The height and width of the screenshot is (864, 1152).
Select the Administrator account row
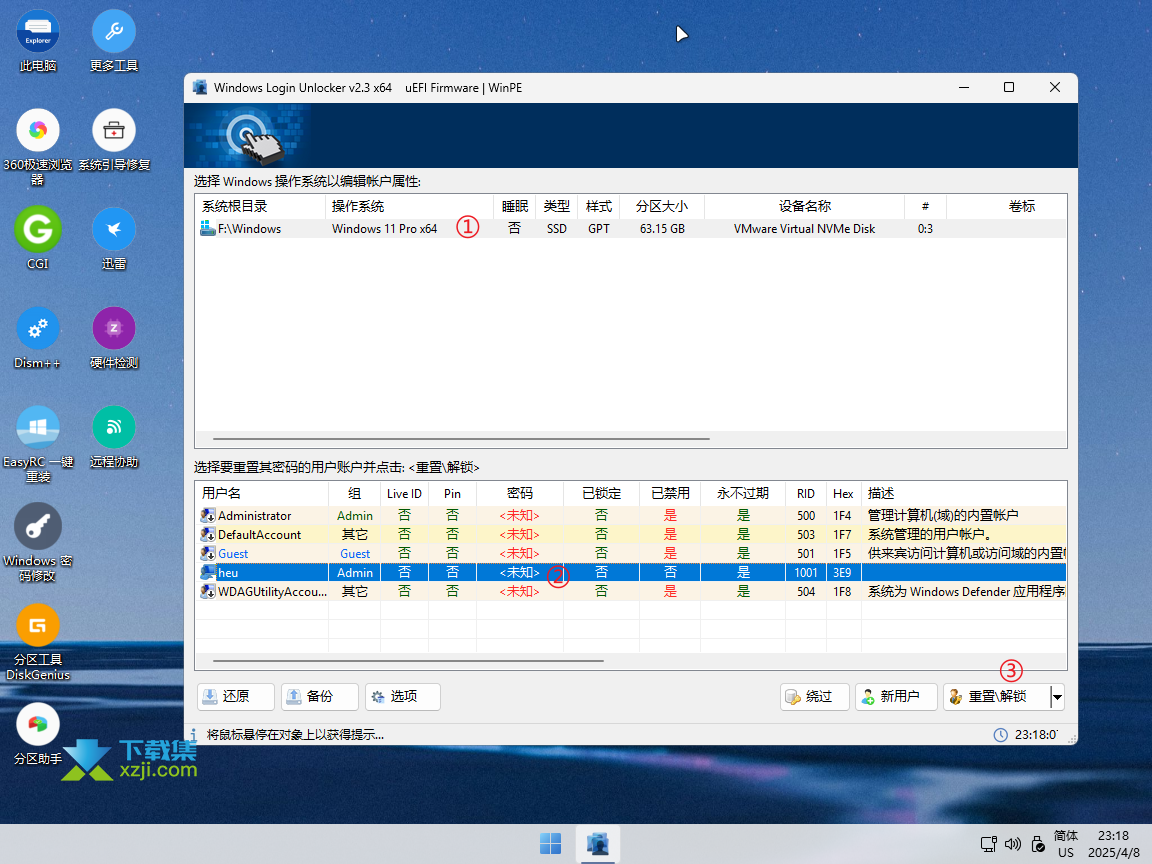tap(255, 516)
